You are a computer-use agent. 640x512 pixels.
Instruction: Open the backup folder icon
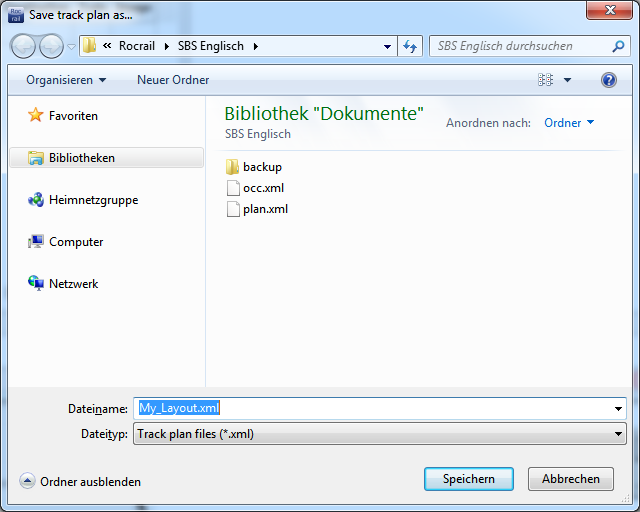tap(233, 167)
